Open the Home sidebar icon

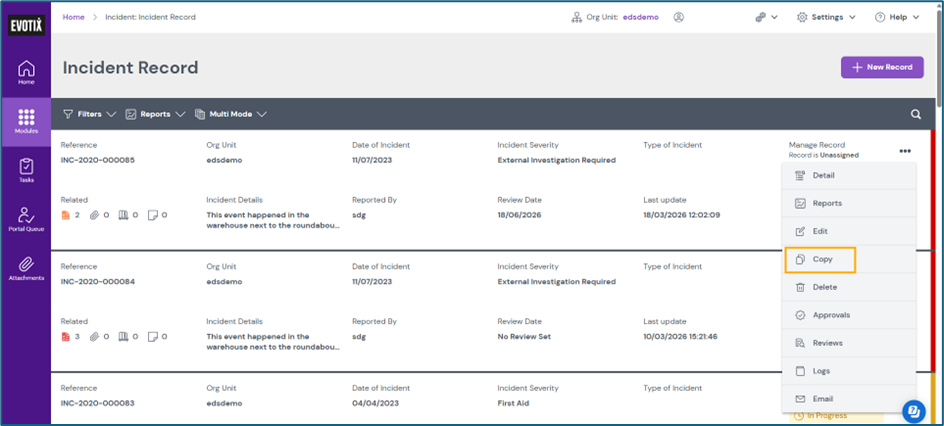pos(26,72)
